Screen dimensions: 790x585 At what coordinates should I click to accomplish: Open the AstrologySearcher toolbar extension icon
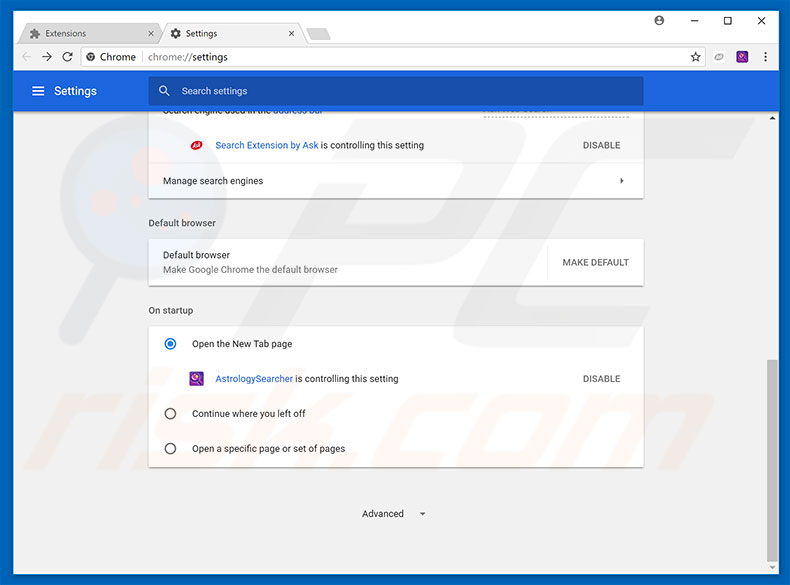click(x=742, y=57)
